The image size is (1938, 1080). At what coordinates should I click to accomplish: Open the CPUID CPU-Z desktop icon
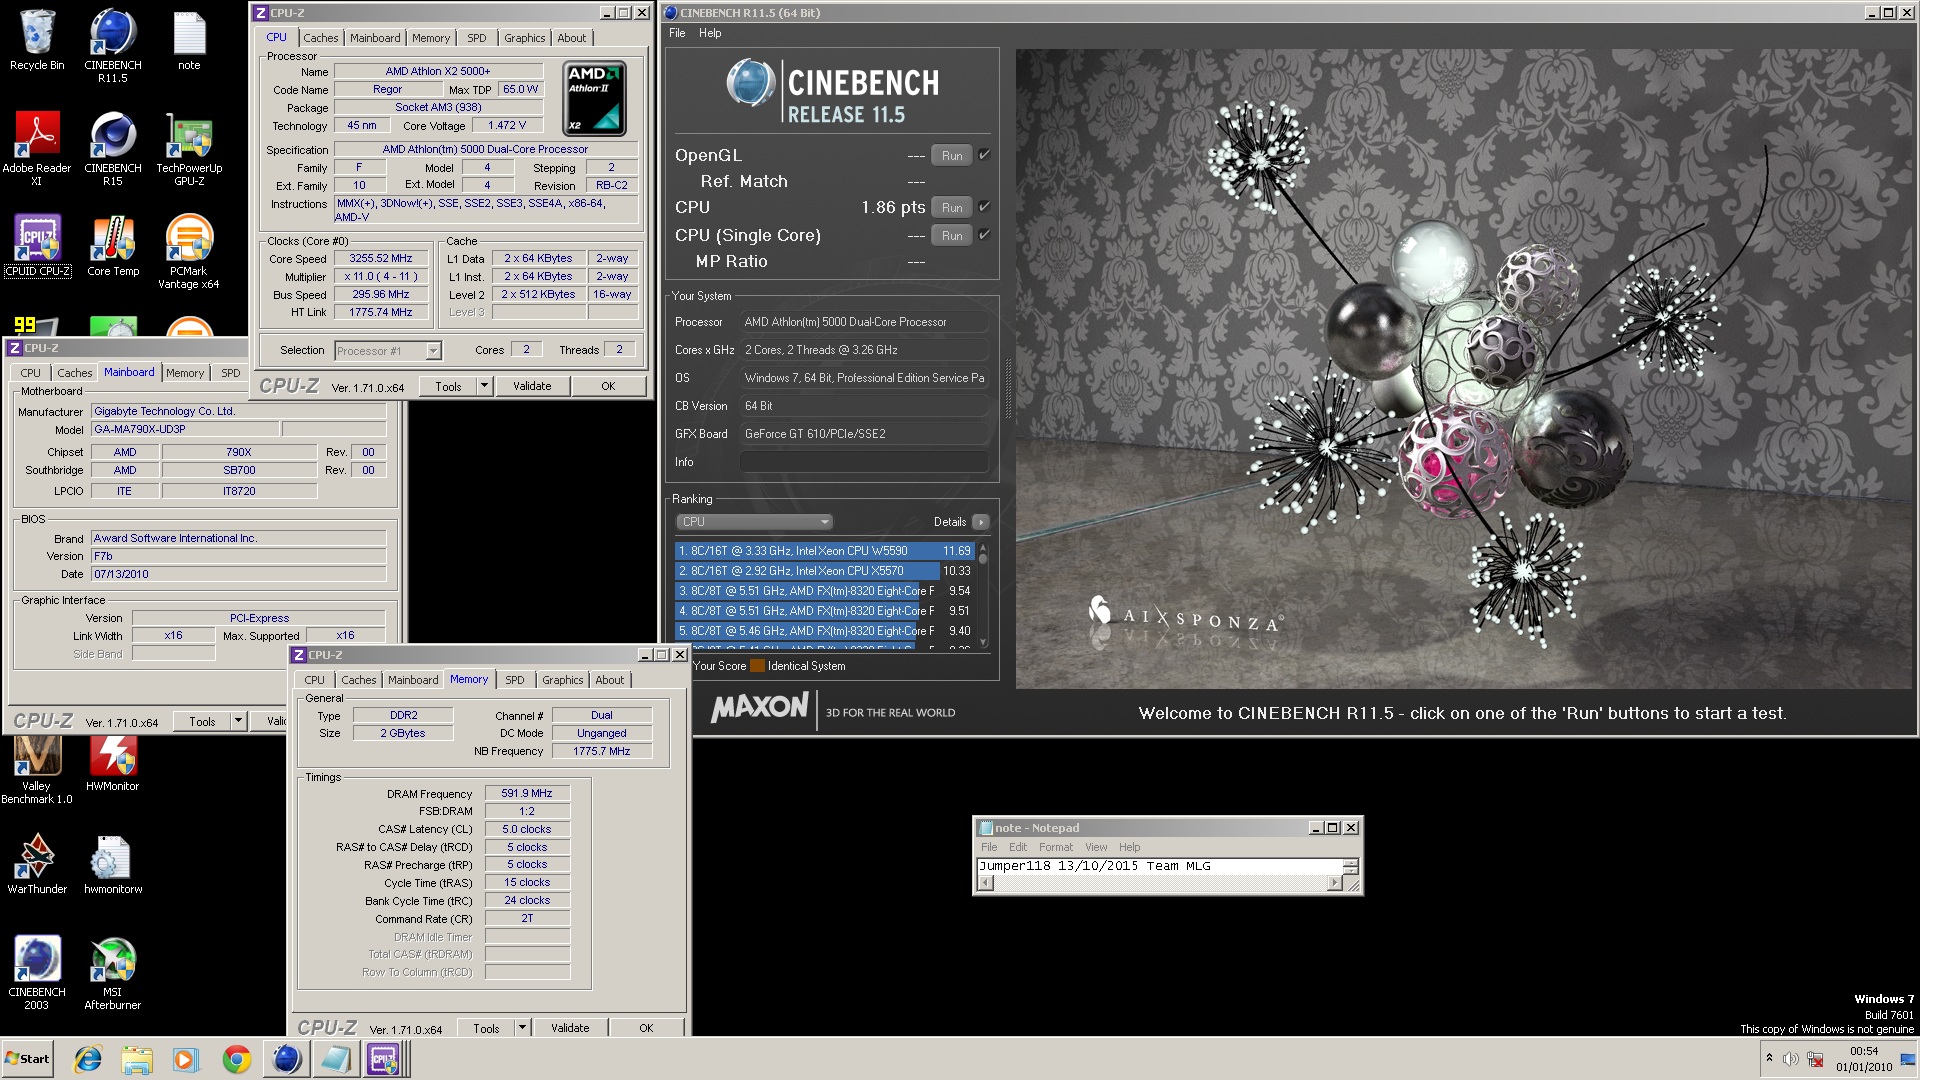click(x=37, y=246)
